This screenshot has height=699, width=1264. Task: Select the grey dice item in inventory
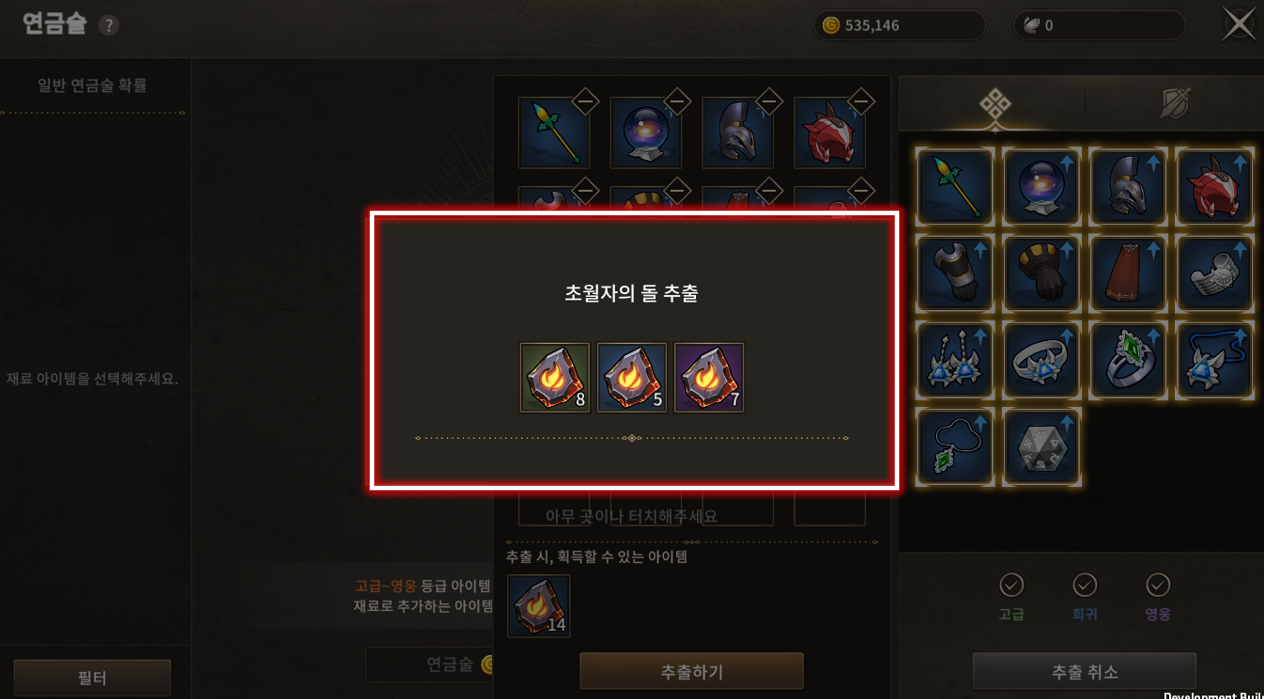(1041, 447)
